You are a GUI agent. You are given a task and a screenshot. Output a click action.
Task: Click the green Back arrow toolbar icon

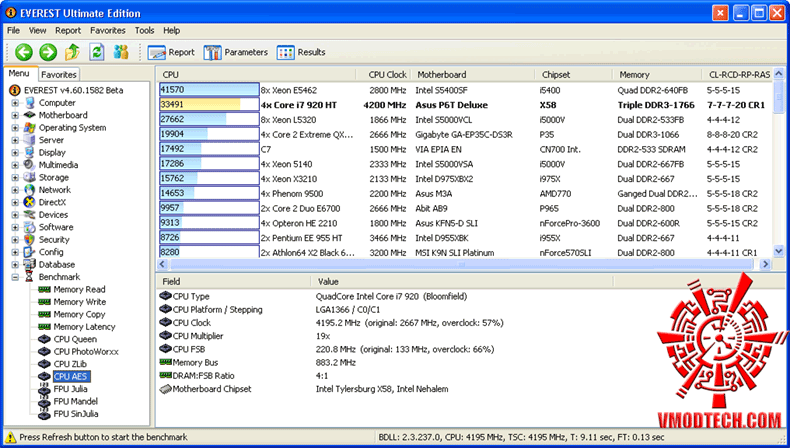pyautogui.click(x=24, y=52)
